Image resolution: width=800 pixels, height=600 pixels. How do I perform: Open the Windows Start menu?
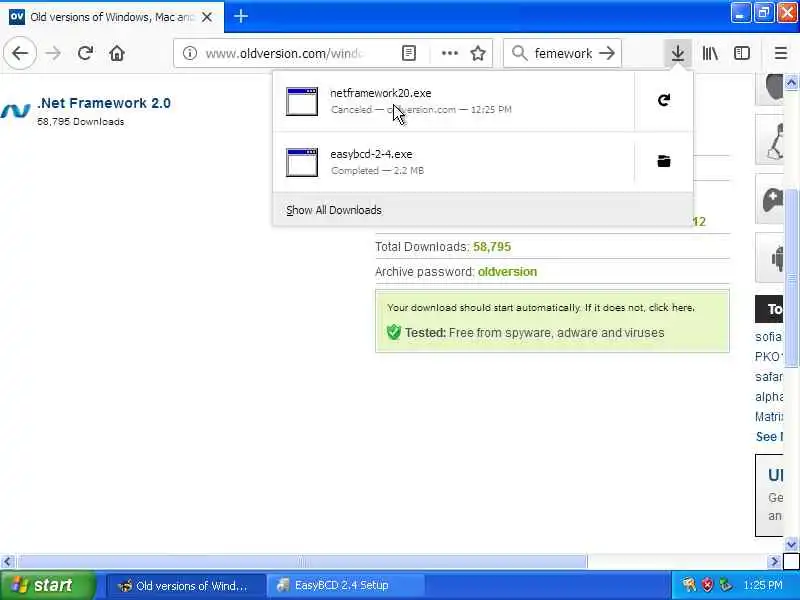tap(47, 585)
